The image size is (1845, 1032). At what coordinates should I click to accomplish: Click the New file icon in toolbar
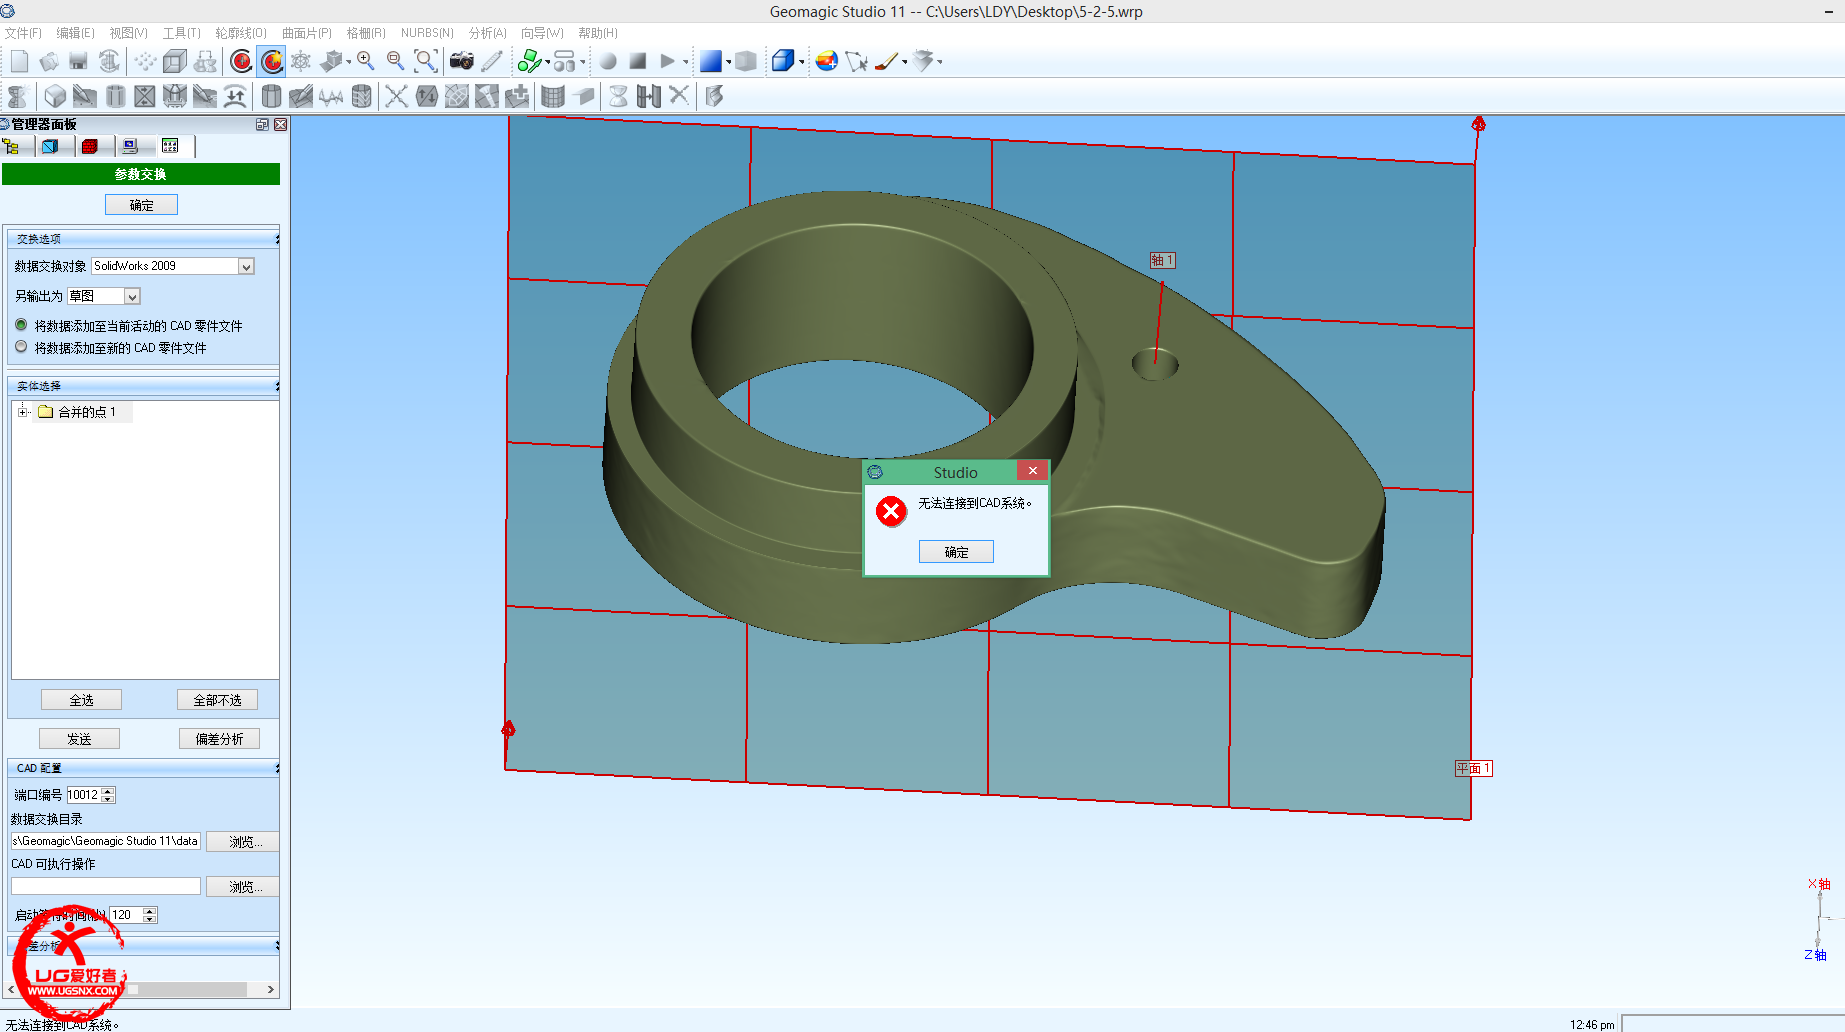(19, 61)
